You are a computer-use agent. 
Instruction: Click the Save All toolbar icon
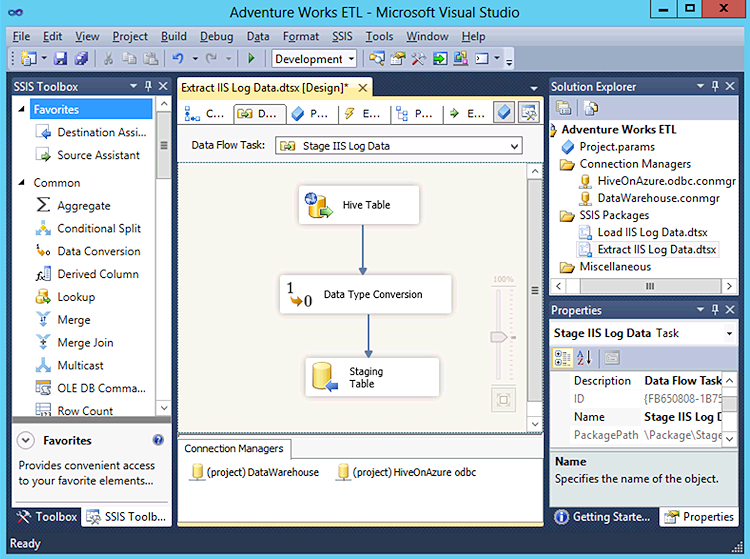[x=81, y=59]
